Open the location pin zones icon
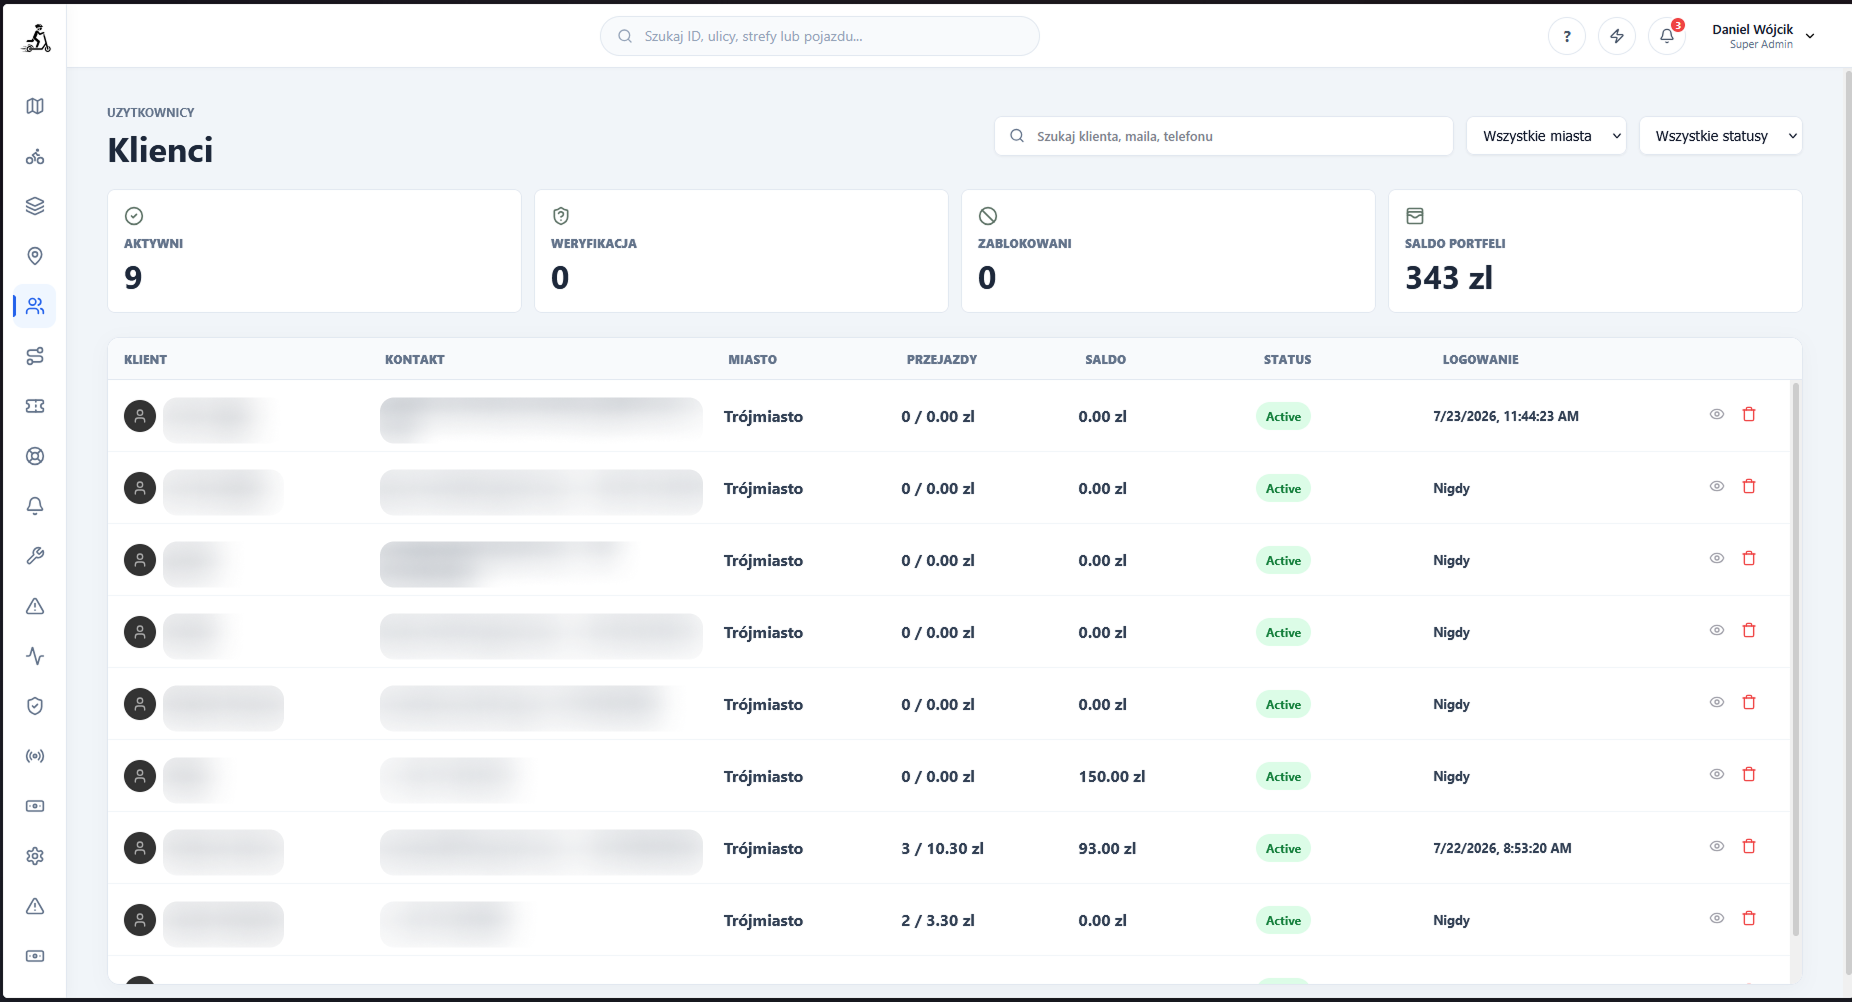 click(x=35, y=256)
